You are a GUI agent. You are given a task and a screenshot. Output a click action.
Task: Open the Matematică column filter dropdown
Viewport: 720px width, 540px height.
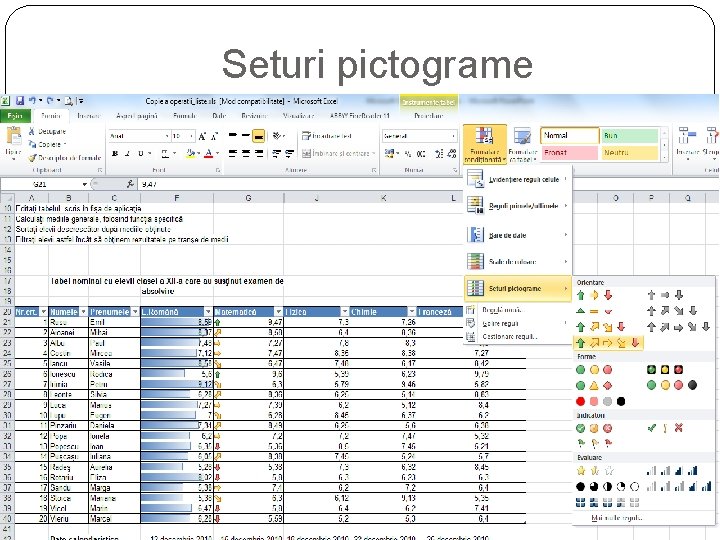[x=278, y=312]
